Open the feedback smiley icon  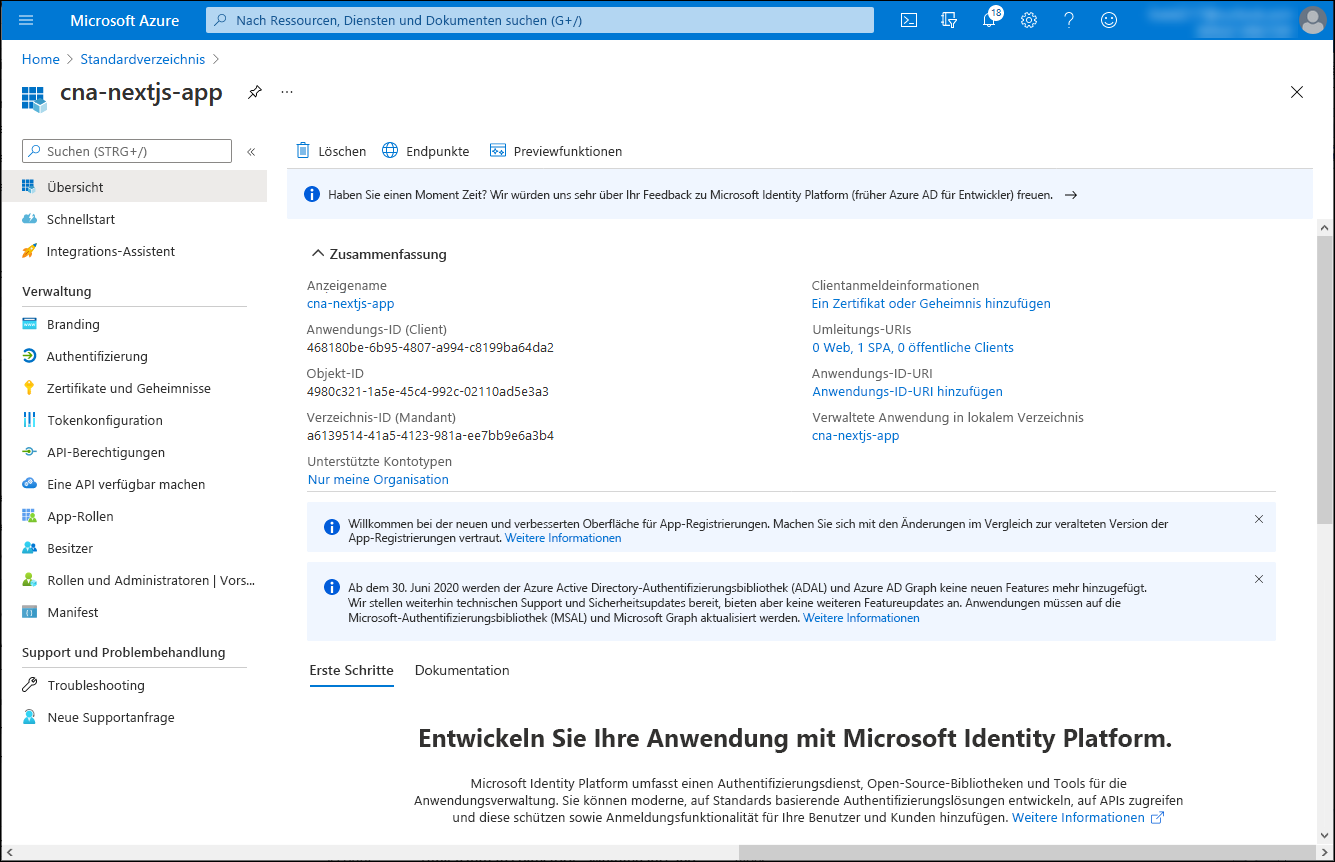(1109, 20)
